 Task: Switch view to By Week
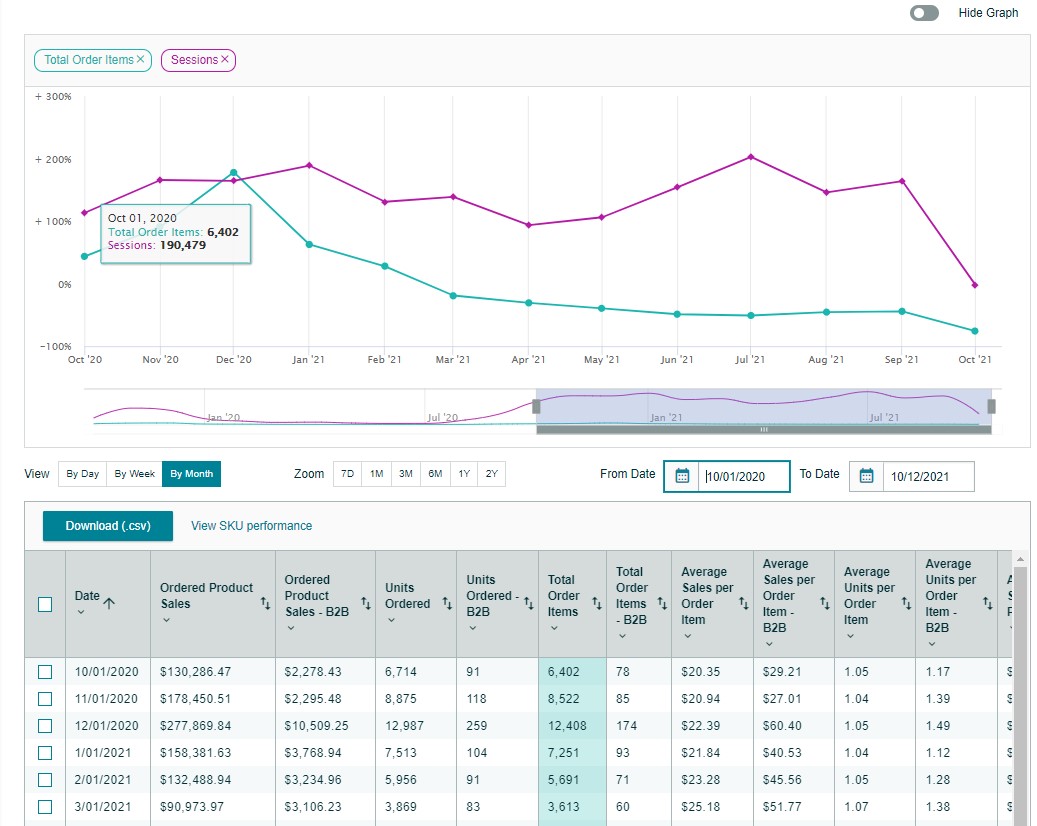[134, 474]
